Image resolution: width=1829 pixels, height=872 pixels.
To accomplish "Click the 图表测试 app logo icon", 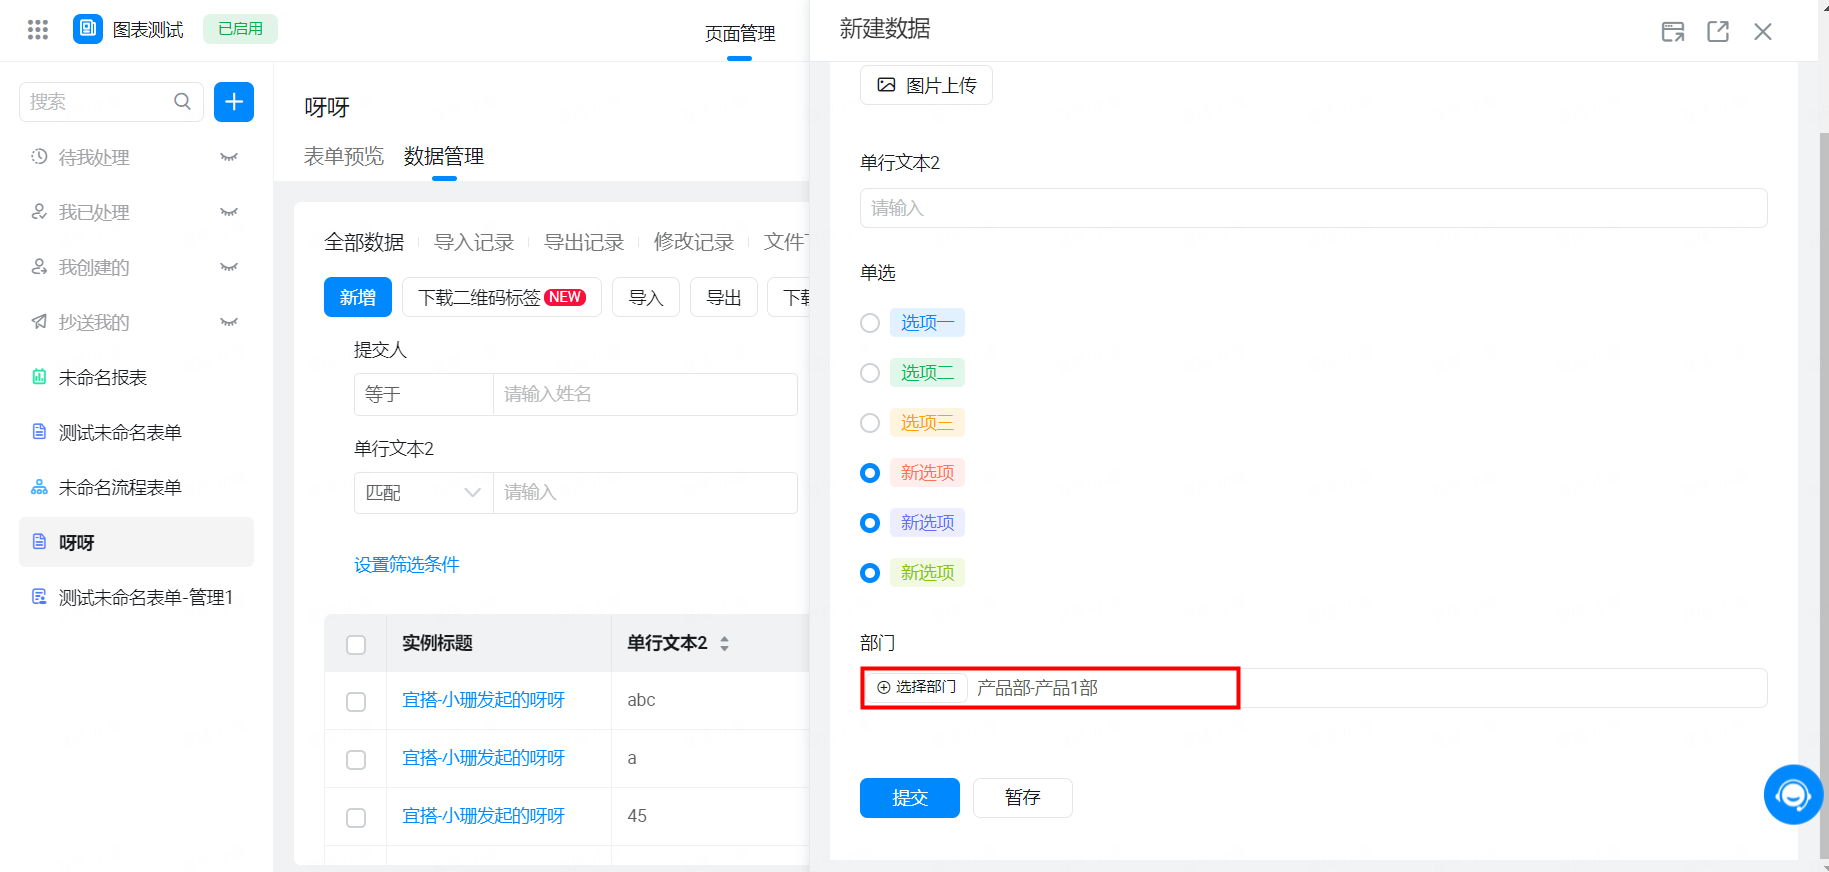I will click(88, 29).
